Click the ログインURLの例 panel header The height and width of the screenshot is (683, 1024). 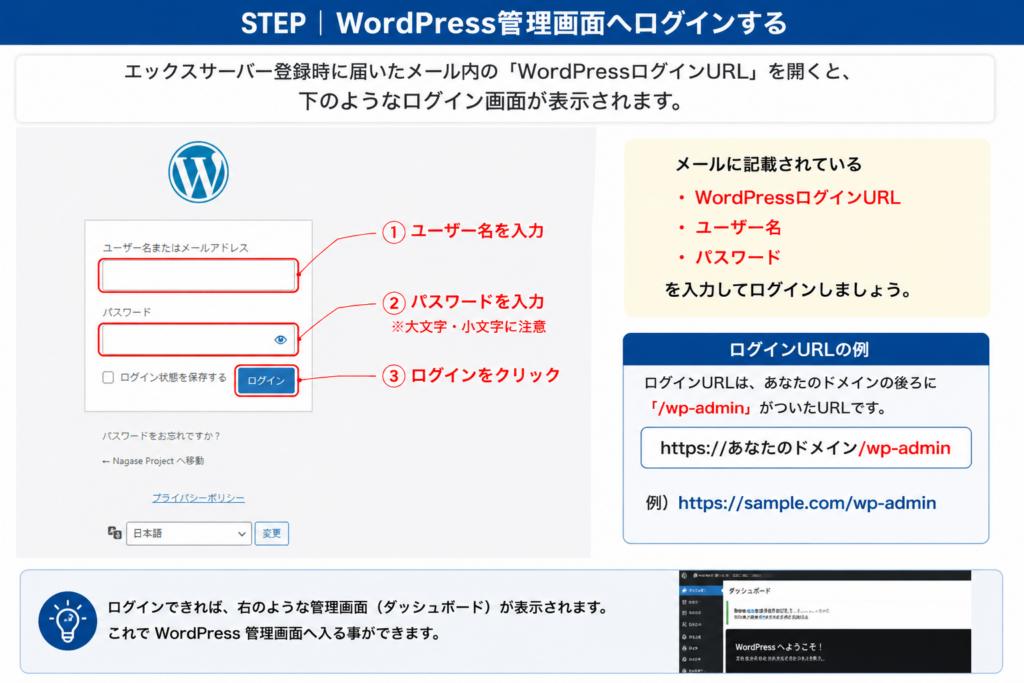coord(806,349)
